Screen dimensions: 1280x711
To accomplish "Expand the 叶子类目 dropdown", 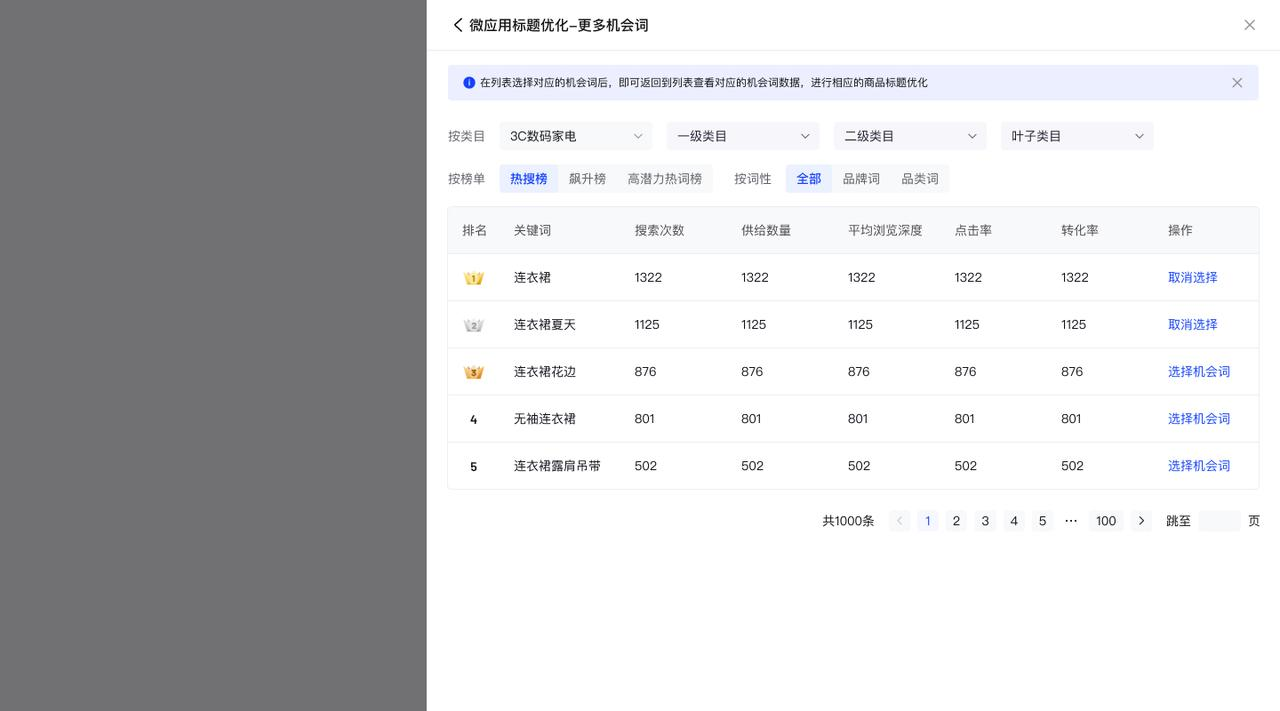I will (x=1076, y=136).
